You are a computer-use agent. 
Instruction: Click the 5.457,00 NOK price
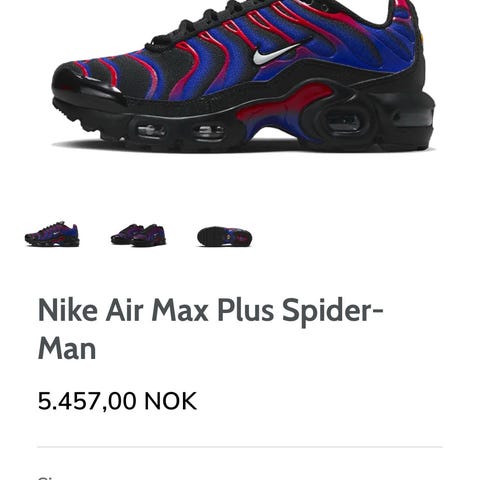(117, 401)
